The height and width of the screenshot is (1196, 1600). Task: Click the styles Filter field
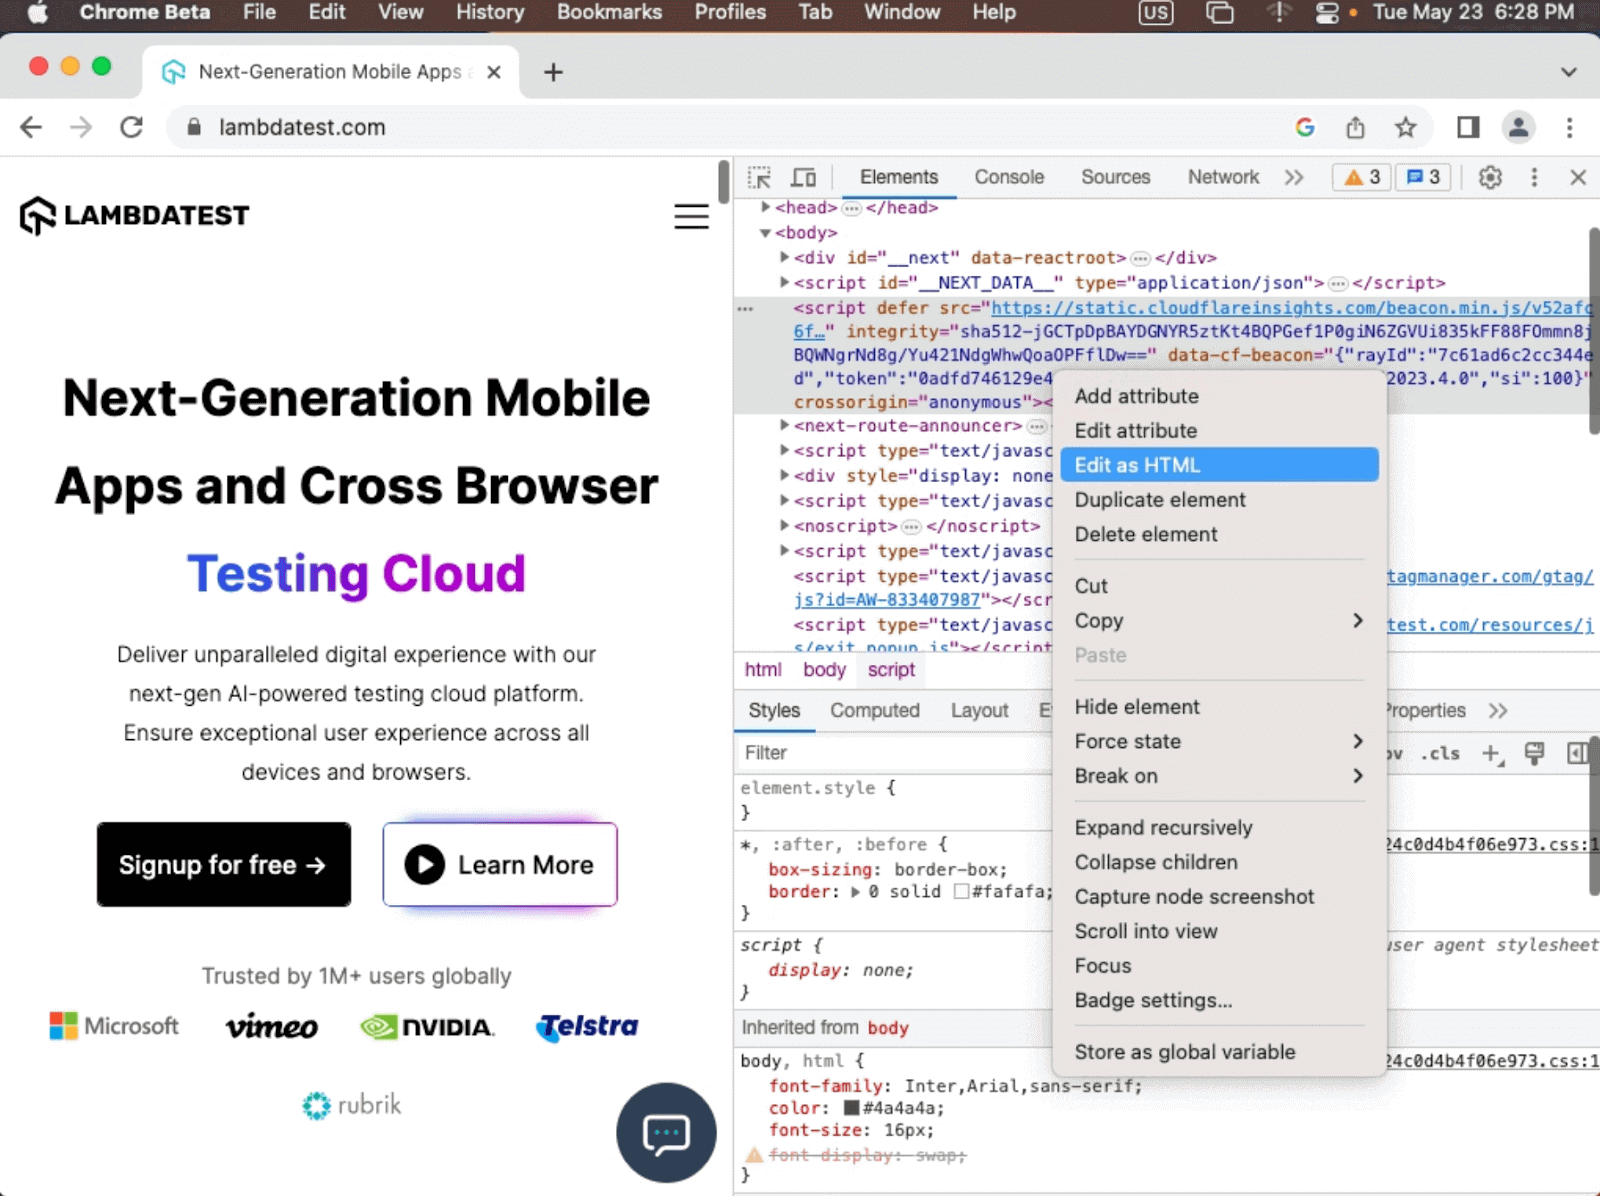click(x=893, y=753)
